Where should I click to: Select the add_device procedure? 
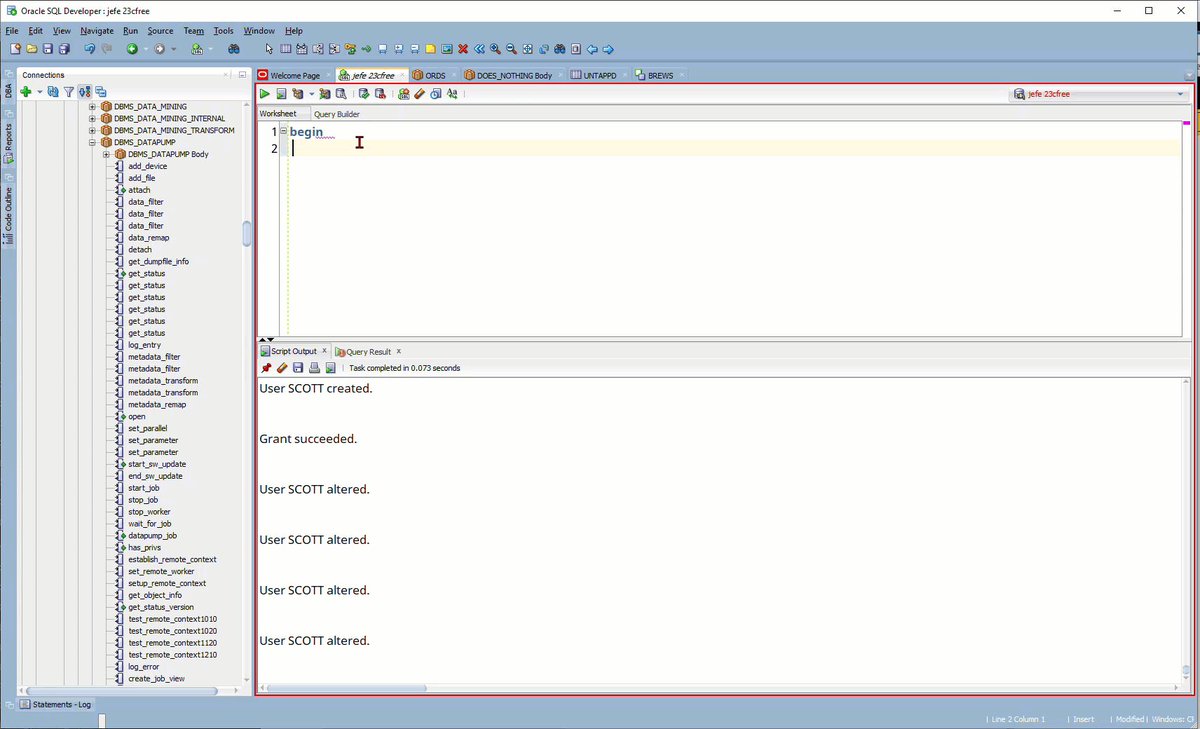148,166
